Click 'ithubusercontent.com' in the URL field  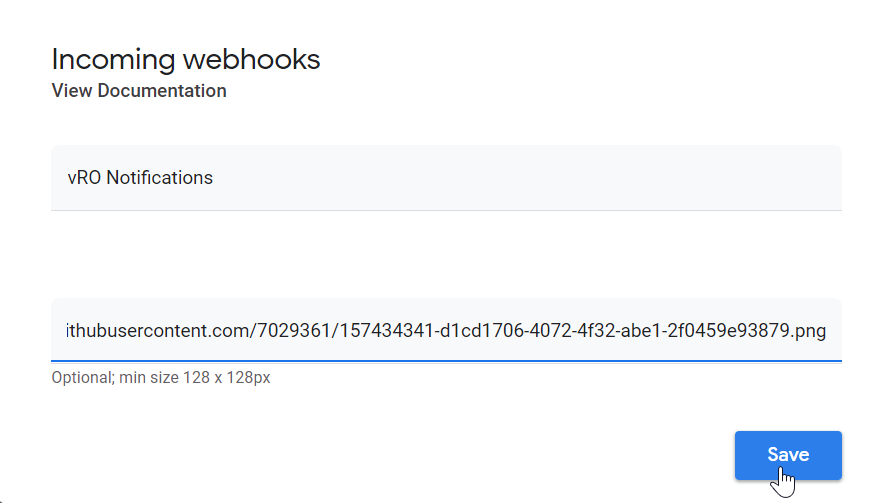pos(150,330)
